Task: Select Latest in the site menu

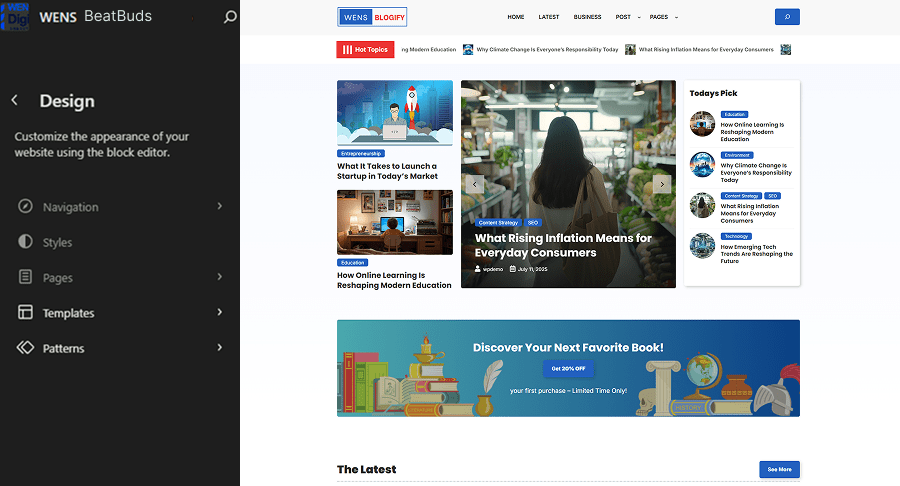Action: pos(549,17)
